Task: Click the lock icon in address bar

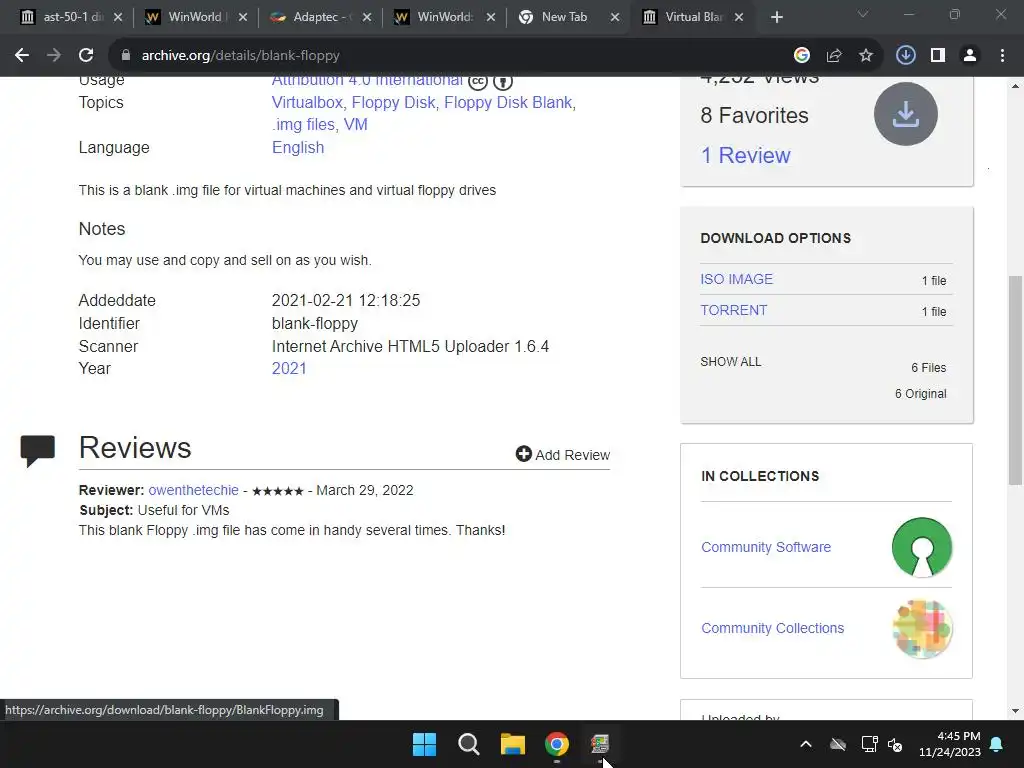Action: click(126, 56)
